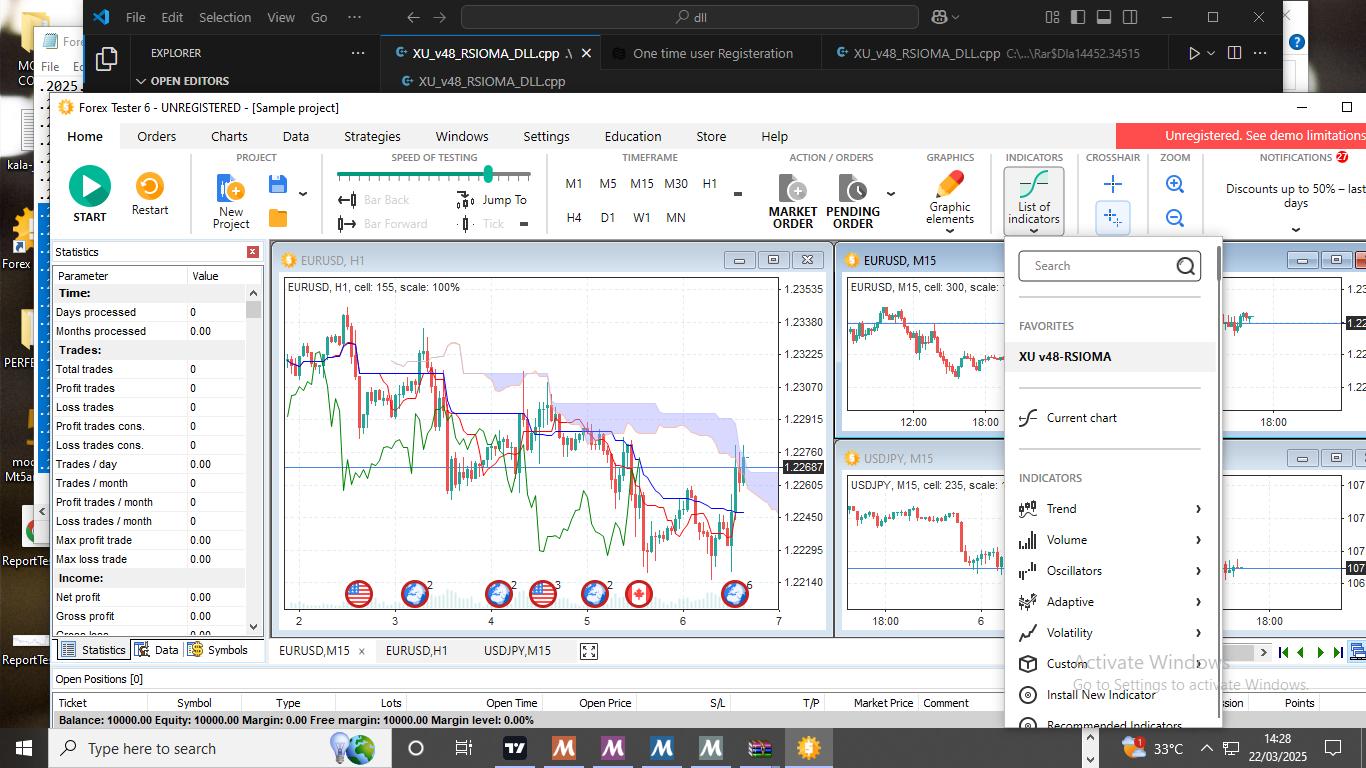The height and width of the screenshot is (768, 1366).
Task: Expand the Adaptive indicators submenu
Action: pos(1110,602)
